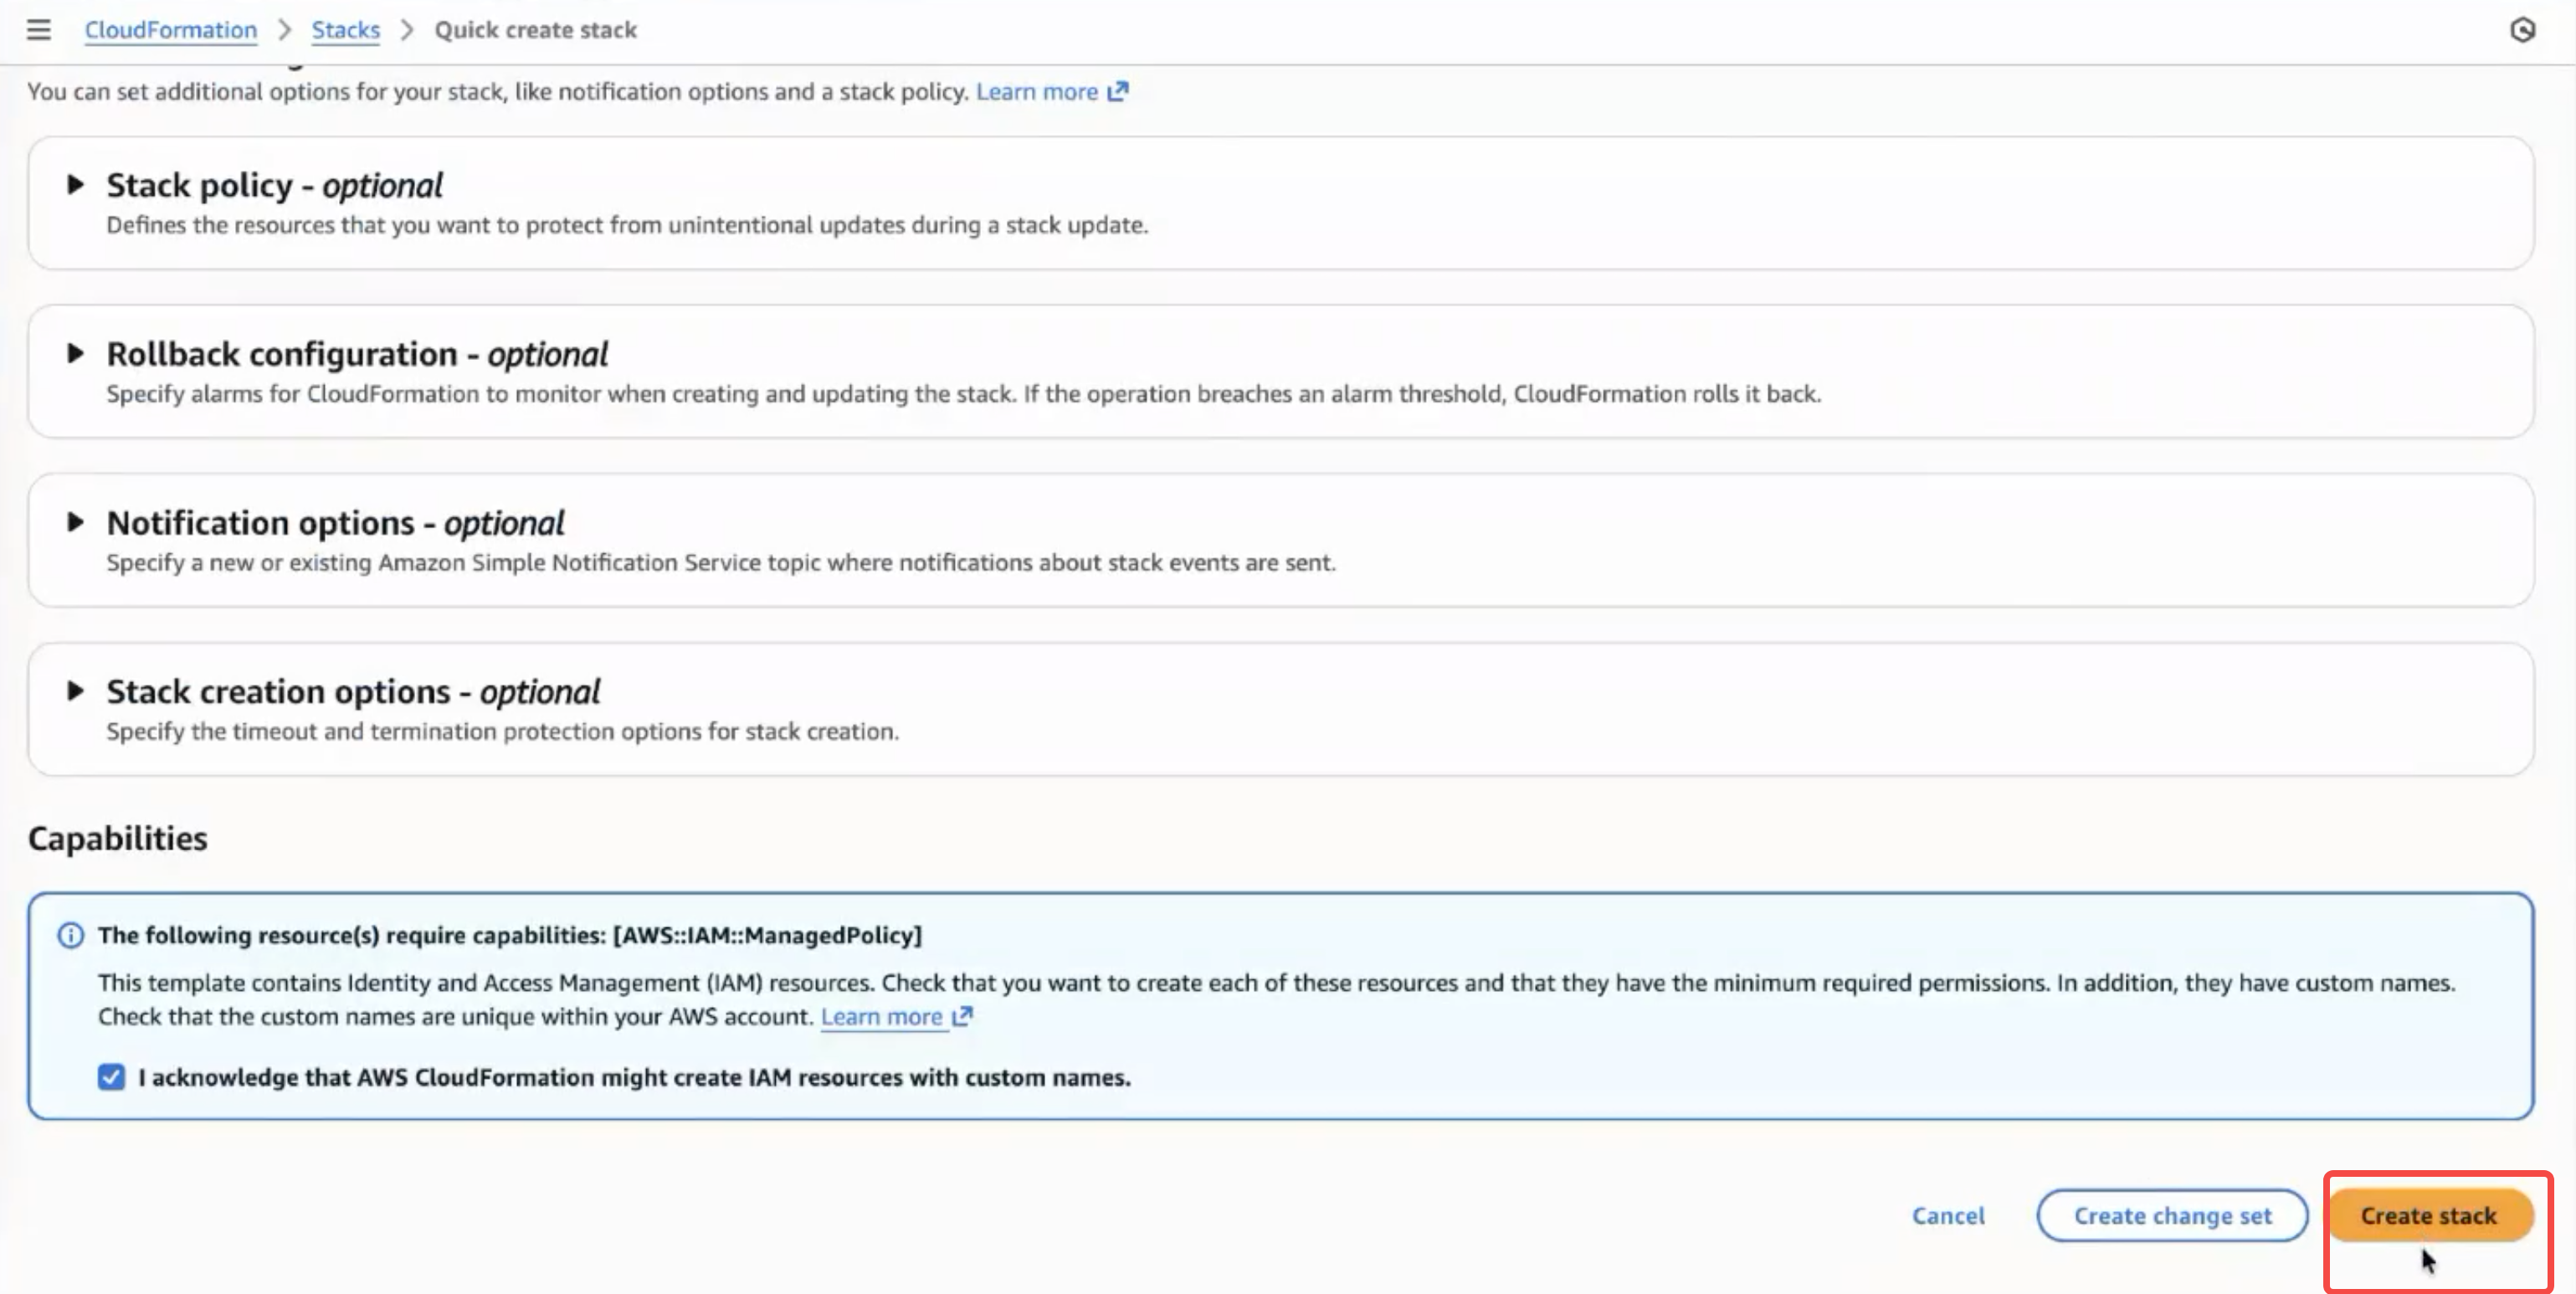Open the Stacks breadcrumb link

[345, 30]
